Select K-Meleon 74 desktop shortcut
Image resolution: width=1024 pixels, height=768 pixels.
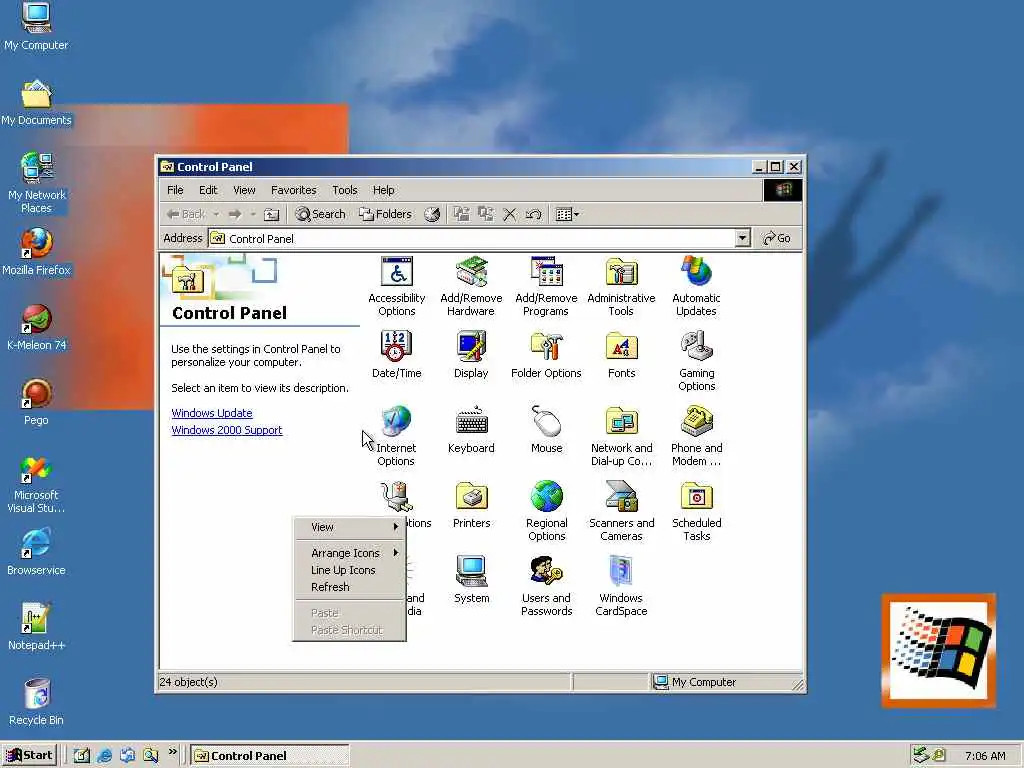click(36, 327)
